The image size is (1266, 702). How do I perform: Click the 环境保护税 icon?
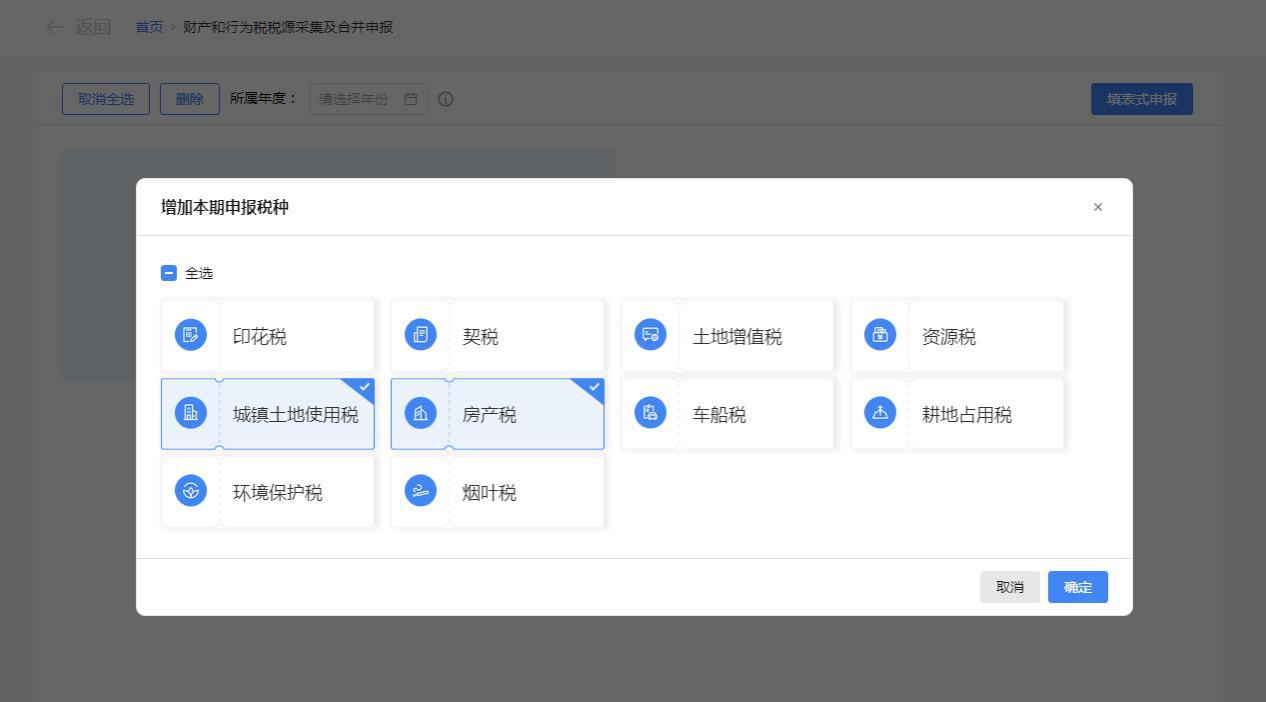click(190, 491)
